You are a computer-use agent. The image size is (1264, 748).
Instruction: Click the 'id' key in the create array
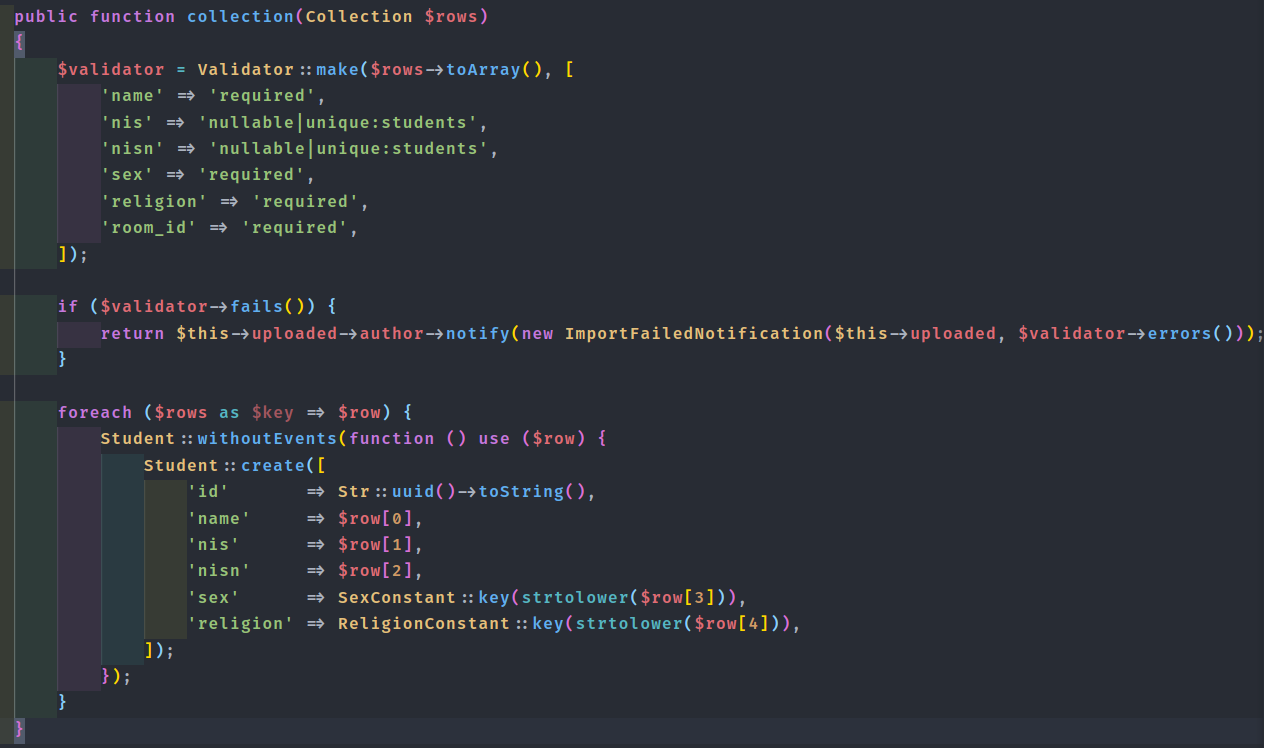pos(208,492)
